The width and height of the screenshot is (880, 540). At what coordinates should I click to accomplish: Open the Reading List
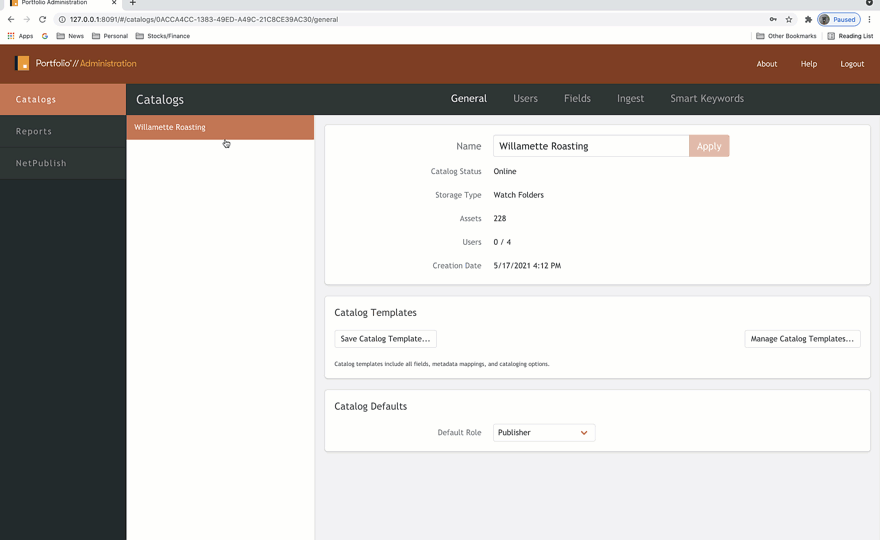pos(850,36)
